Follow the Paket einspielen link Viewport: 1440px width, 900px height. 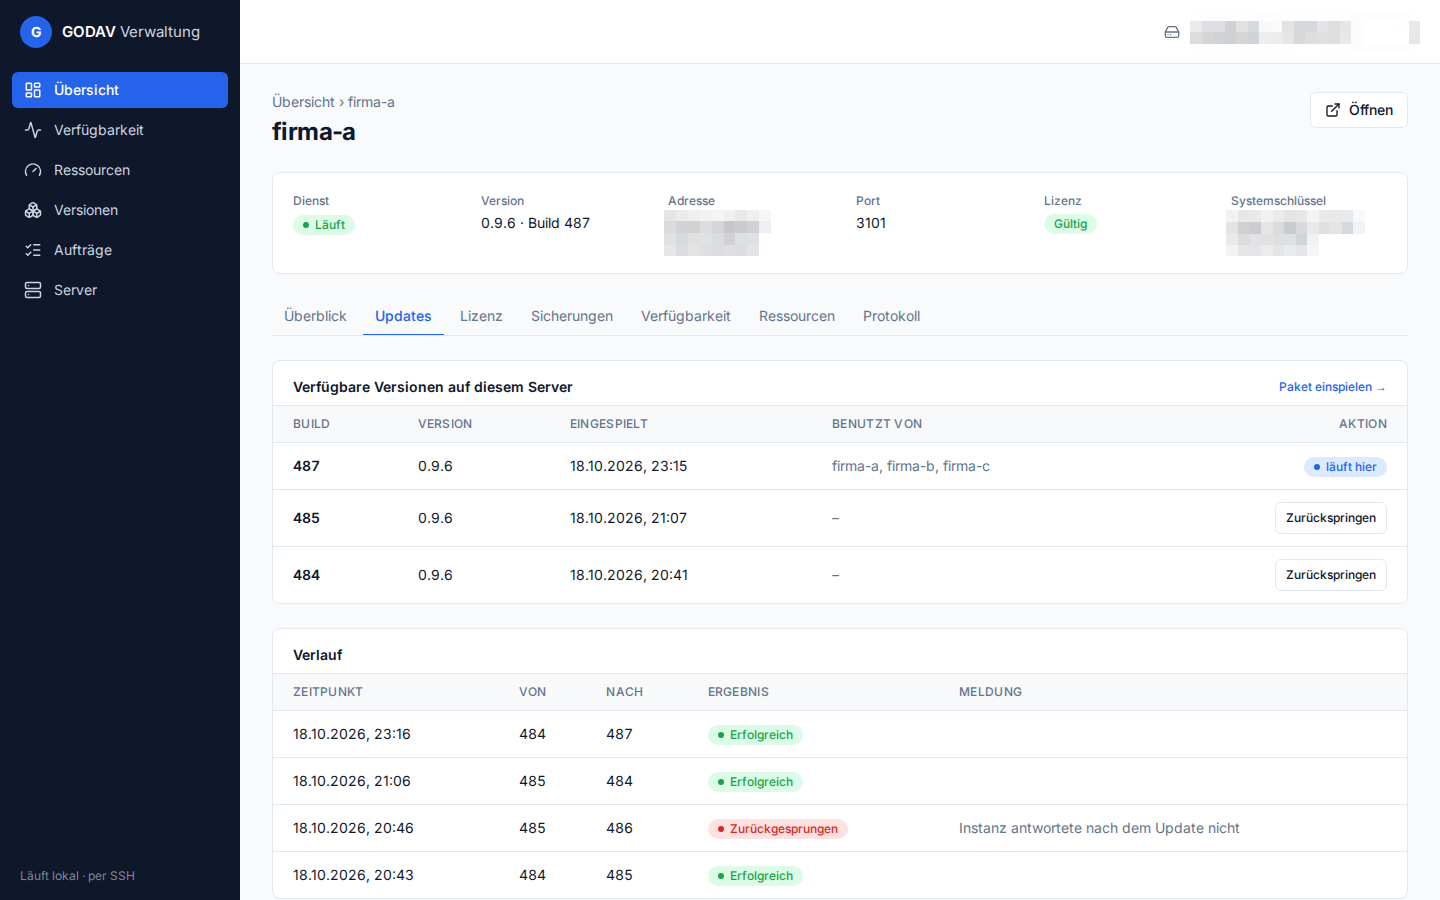click(1332, 387)
